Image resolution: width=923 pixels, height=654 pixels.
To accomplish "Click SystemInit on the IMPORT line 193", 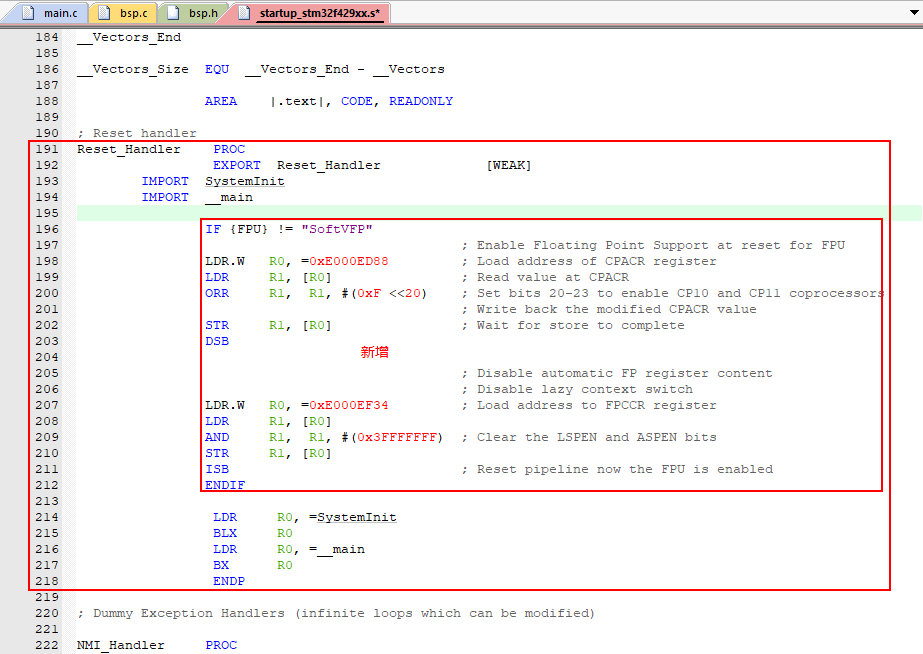I will coord(245,181).
